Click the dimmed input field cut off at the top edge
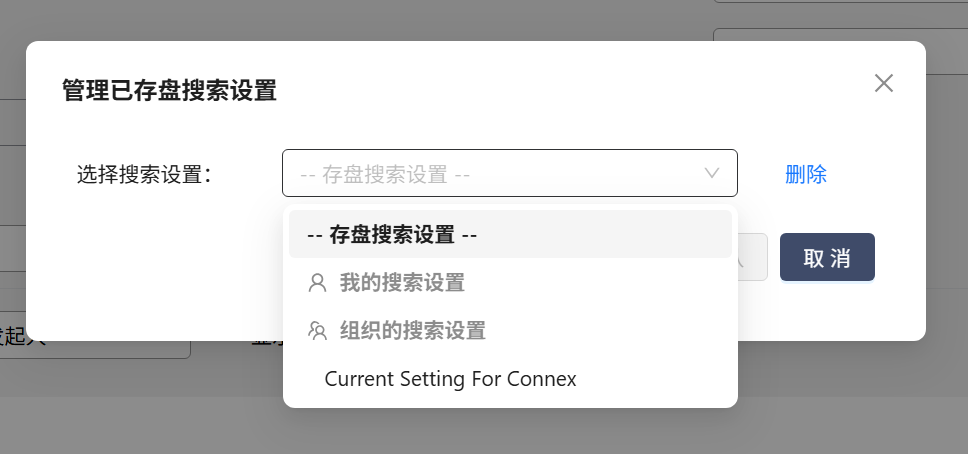968x454 pixels. (x=840, y=3)
